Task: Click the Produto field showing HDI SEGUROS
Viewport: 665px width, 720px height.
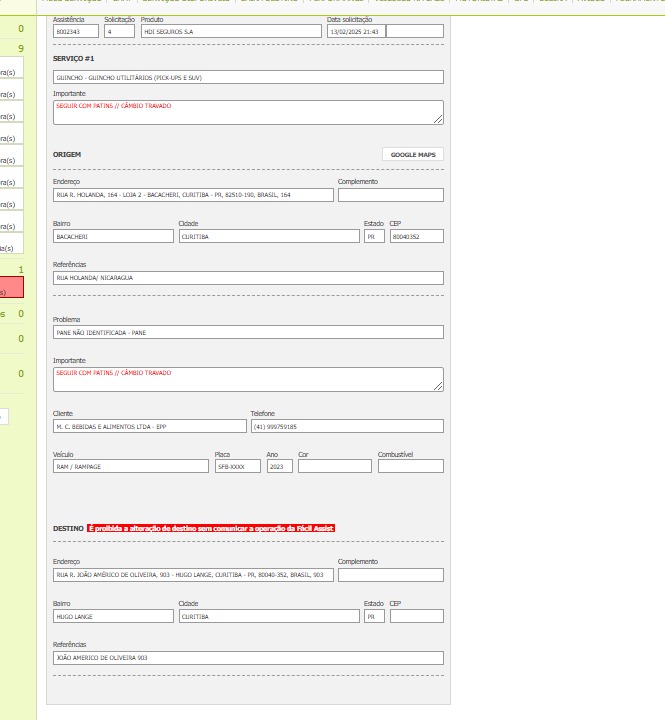Action: tap(231, 32)
